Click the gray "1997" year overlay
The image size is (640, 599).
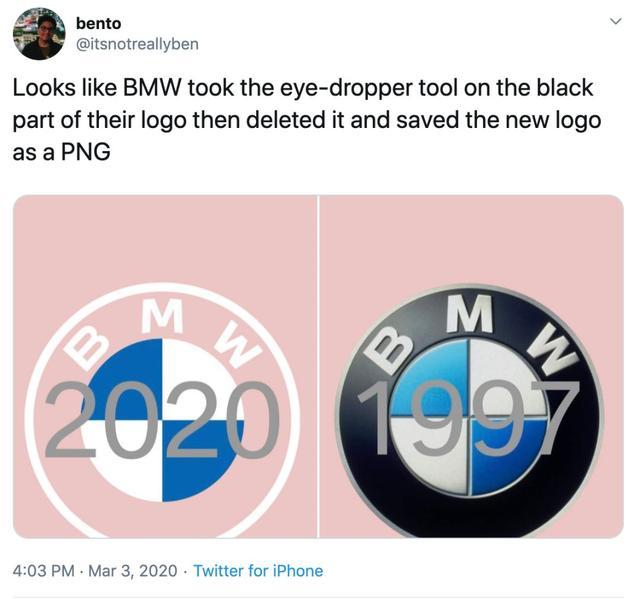[469, 418]
